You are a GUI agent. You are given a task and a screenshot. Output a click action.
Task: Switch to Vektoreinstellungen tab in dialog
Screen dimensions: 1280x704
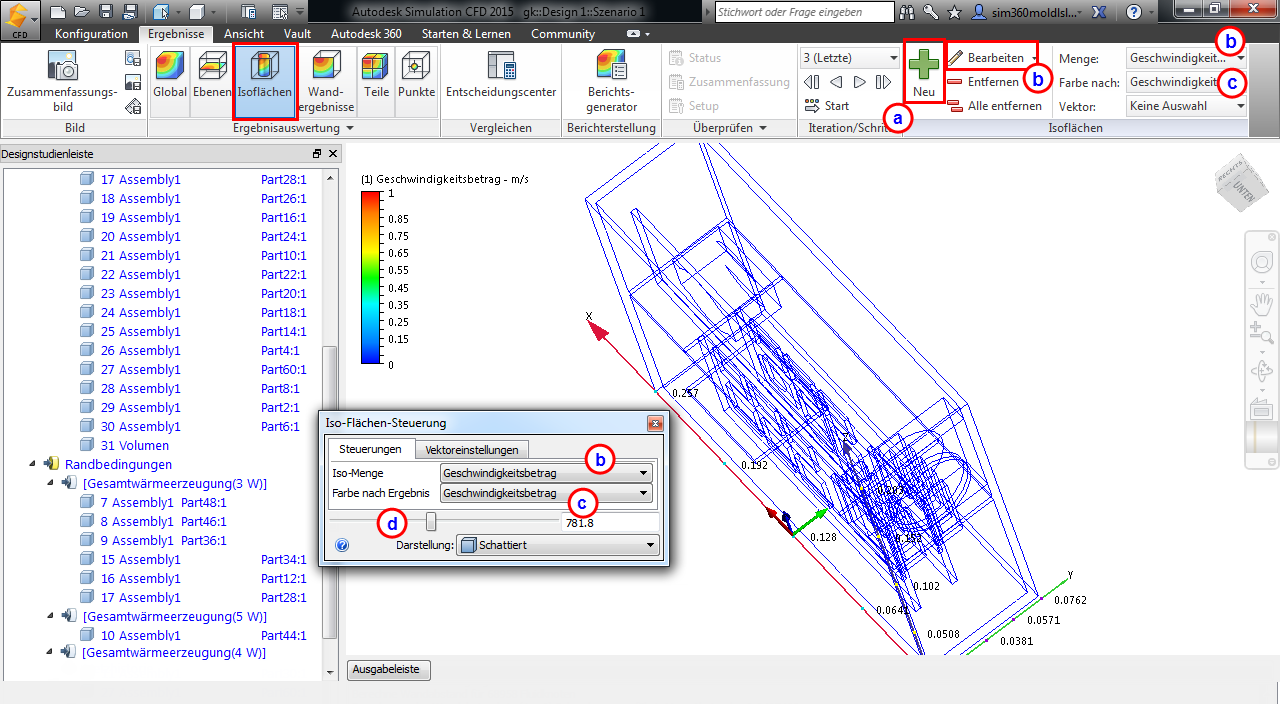(x=471, y=450)
